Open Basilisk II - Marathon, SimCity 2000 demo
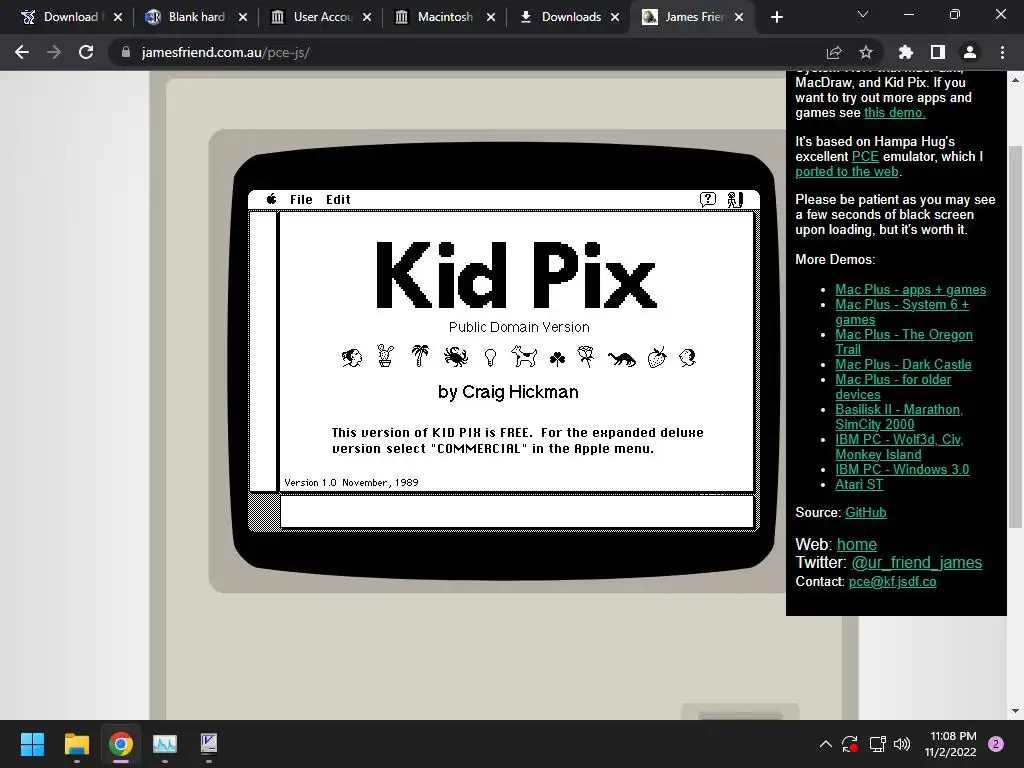 point(899,417)
